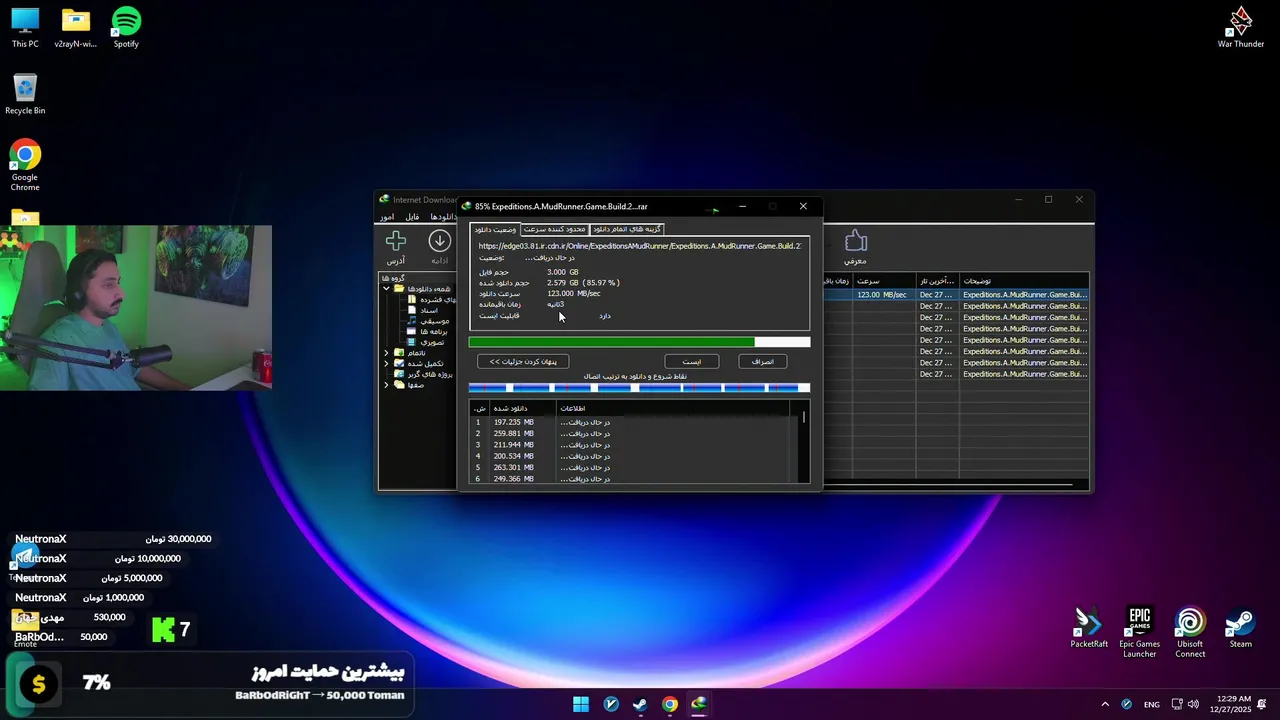Screen dimensions: 1280x720
Task: Launch Spotify from the desktop
Action: (126, 28)
